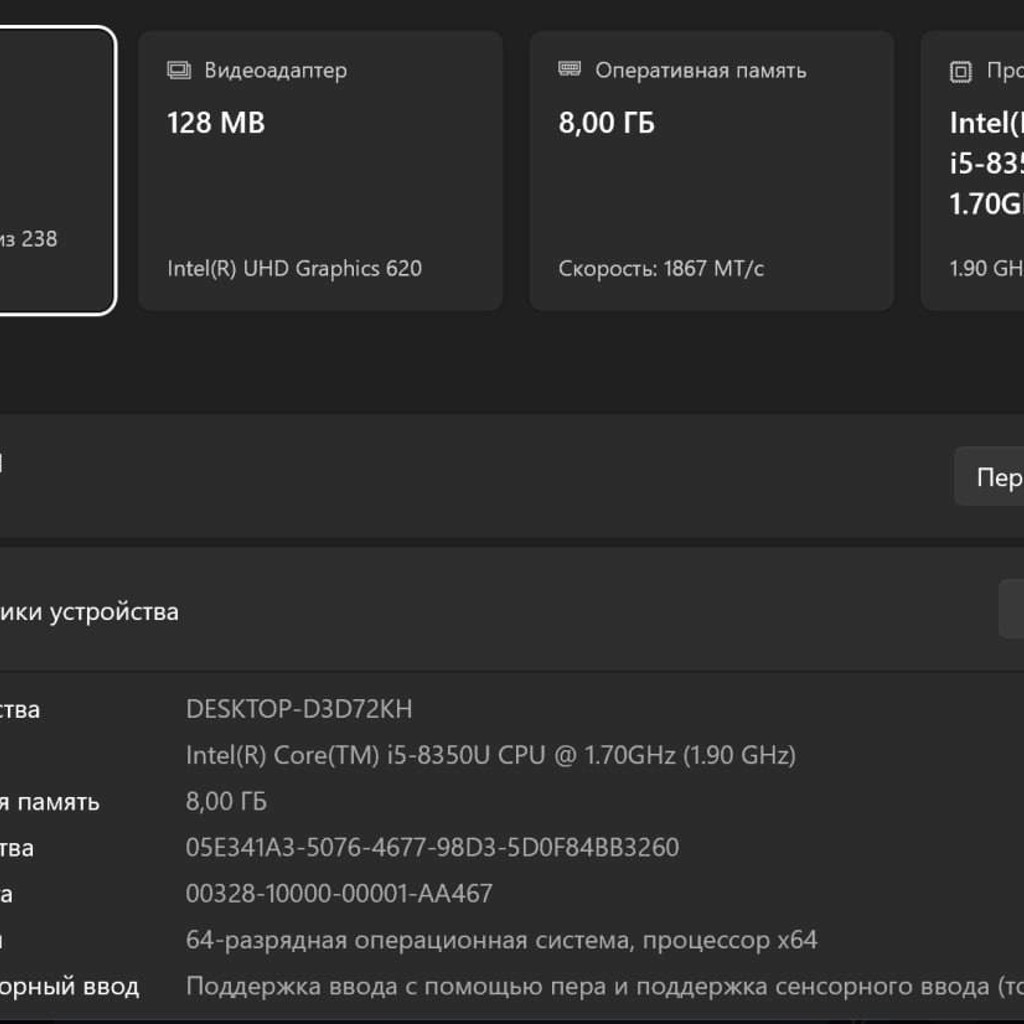Click Скорость: 1867 МТ/с text
The width and height of the screenshot is (1024, 1024).
[x=661, y=268]
